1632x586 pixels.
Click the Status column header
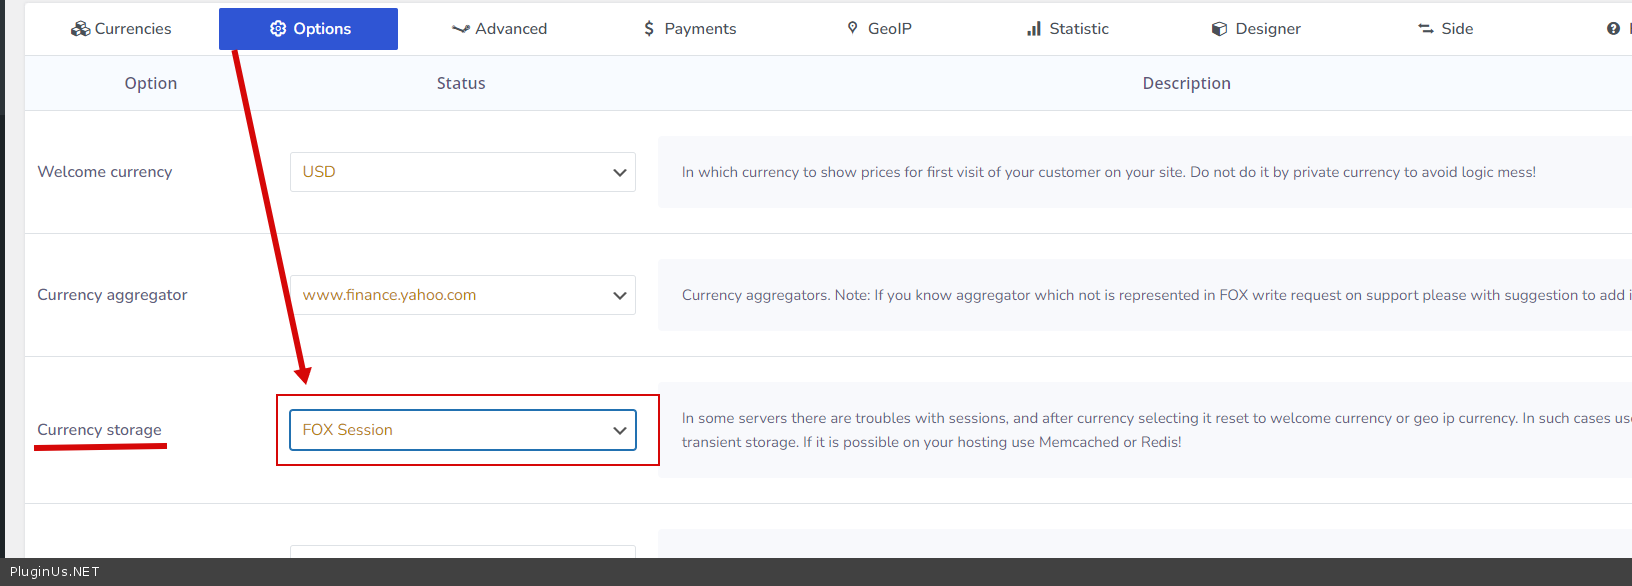[461, 83]
